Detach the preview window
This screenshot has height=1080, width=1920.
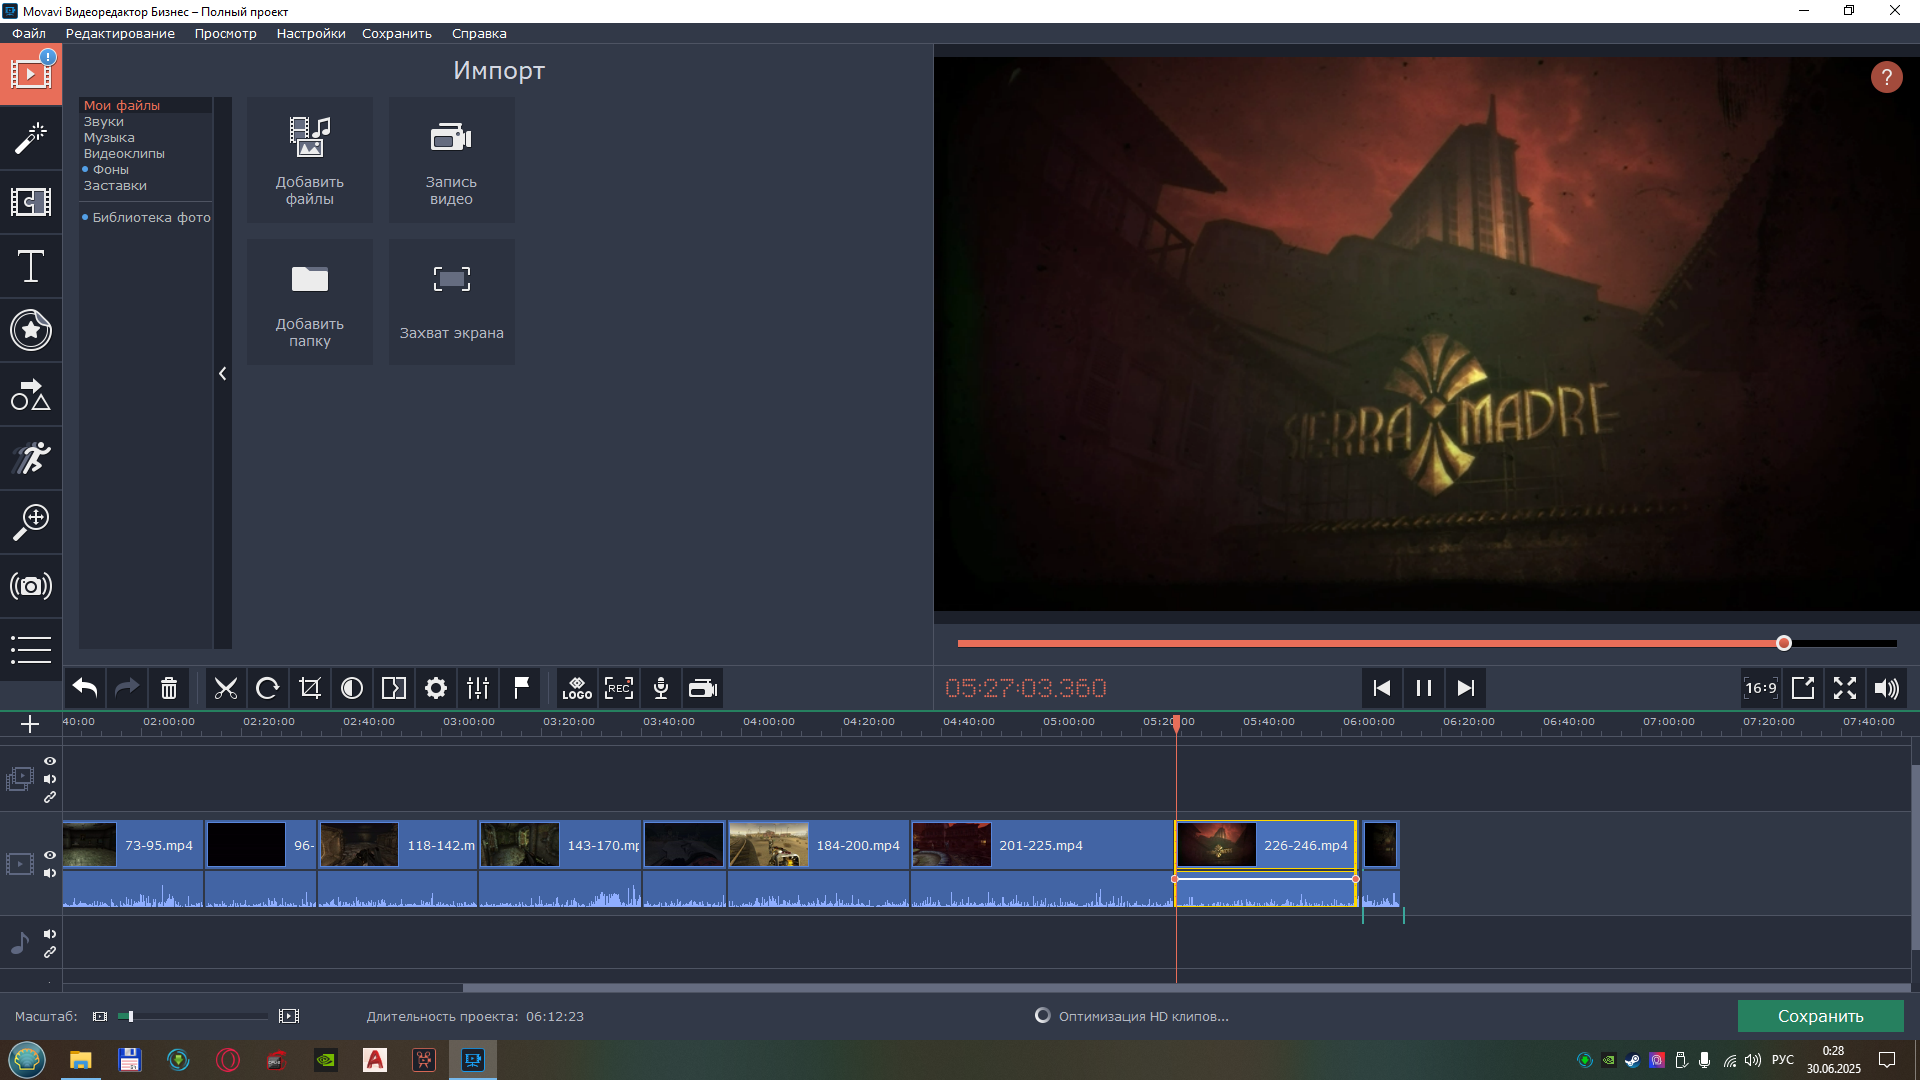coord(1802,688)
